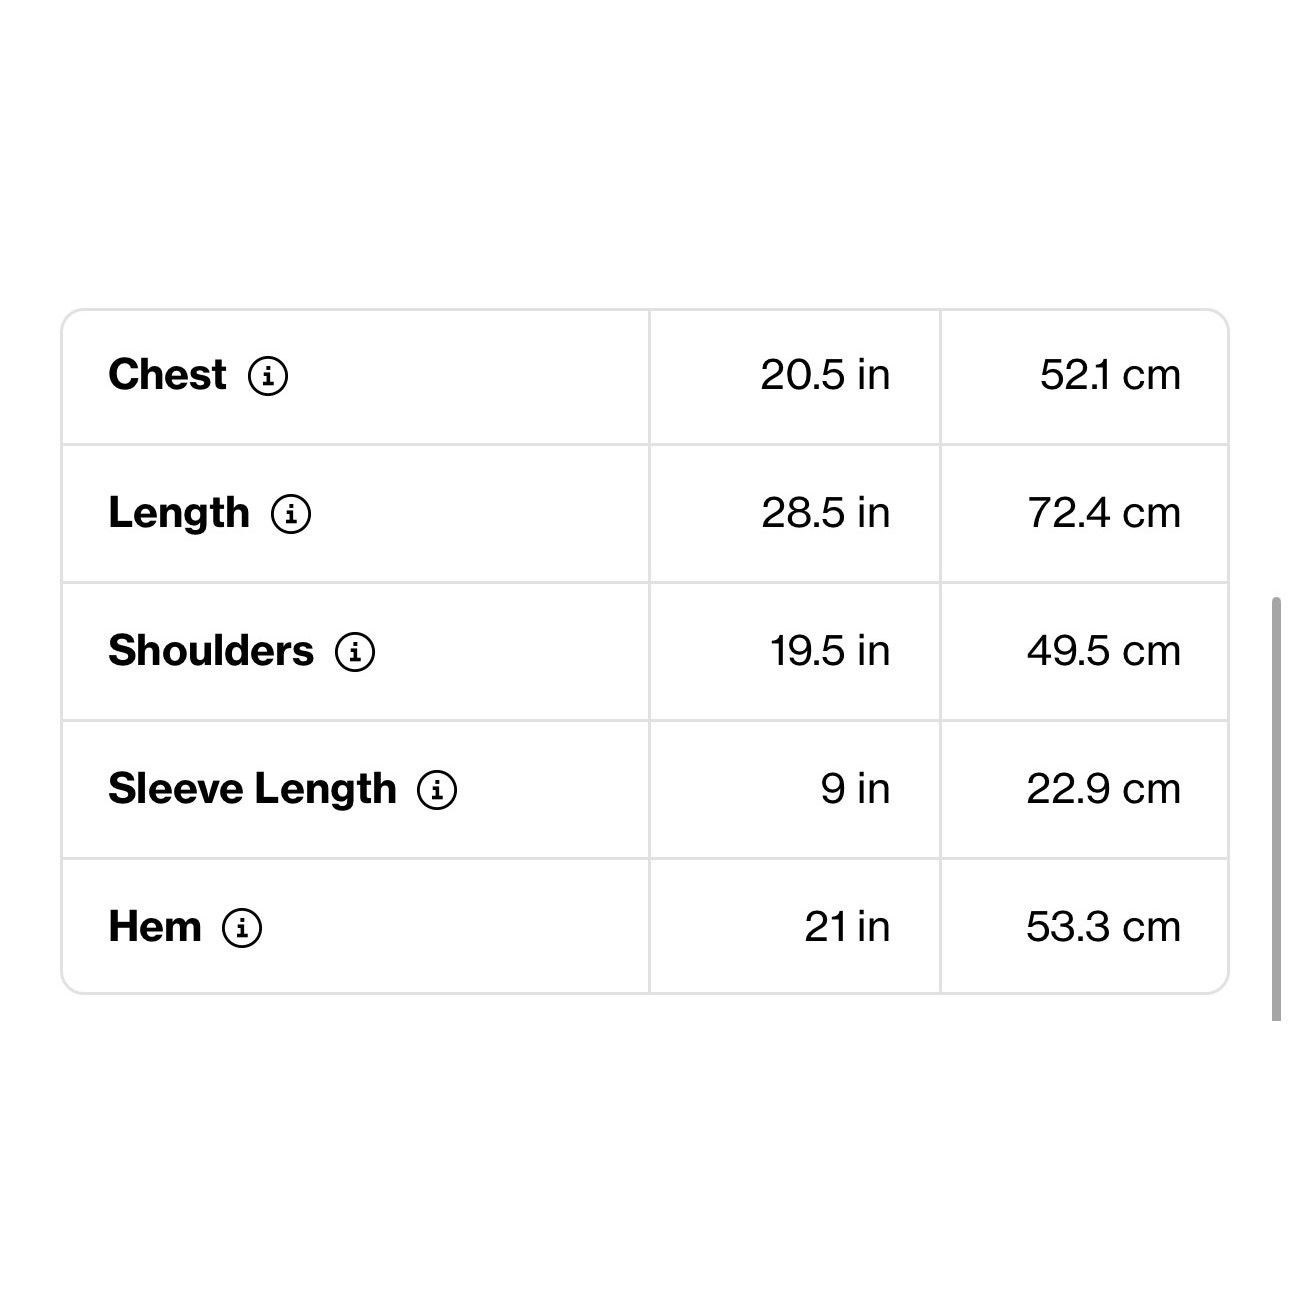The width and height of the screenshot is (1290, 1290).
Task: Click the 20.5 in chest value
Action: point(825,375)
